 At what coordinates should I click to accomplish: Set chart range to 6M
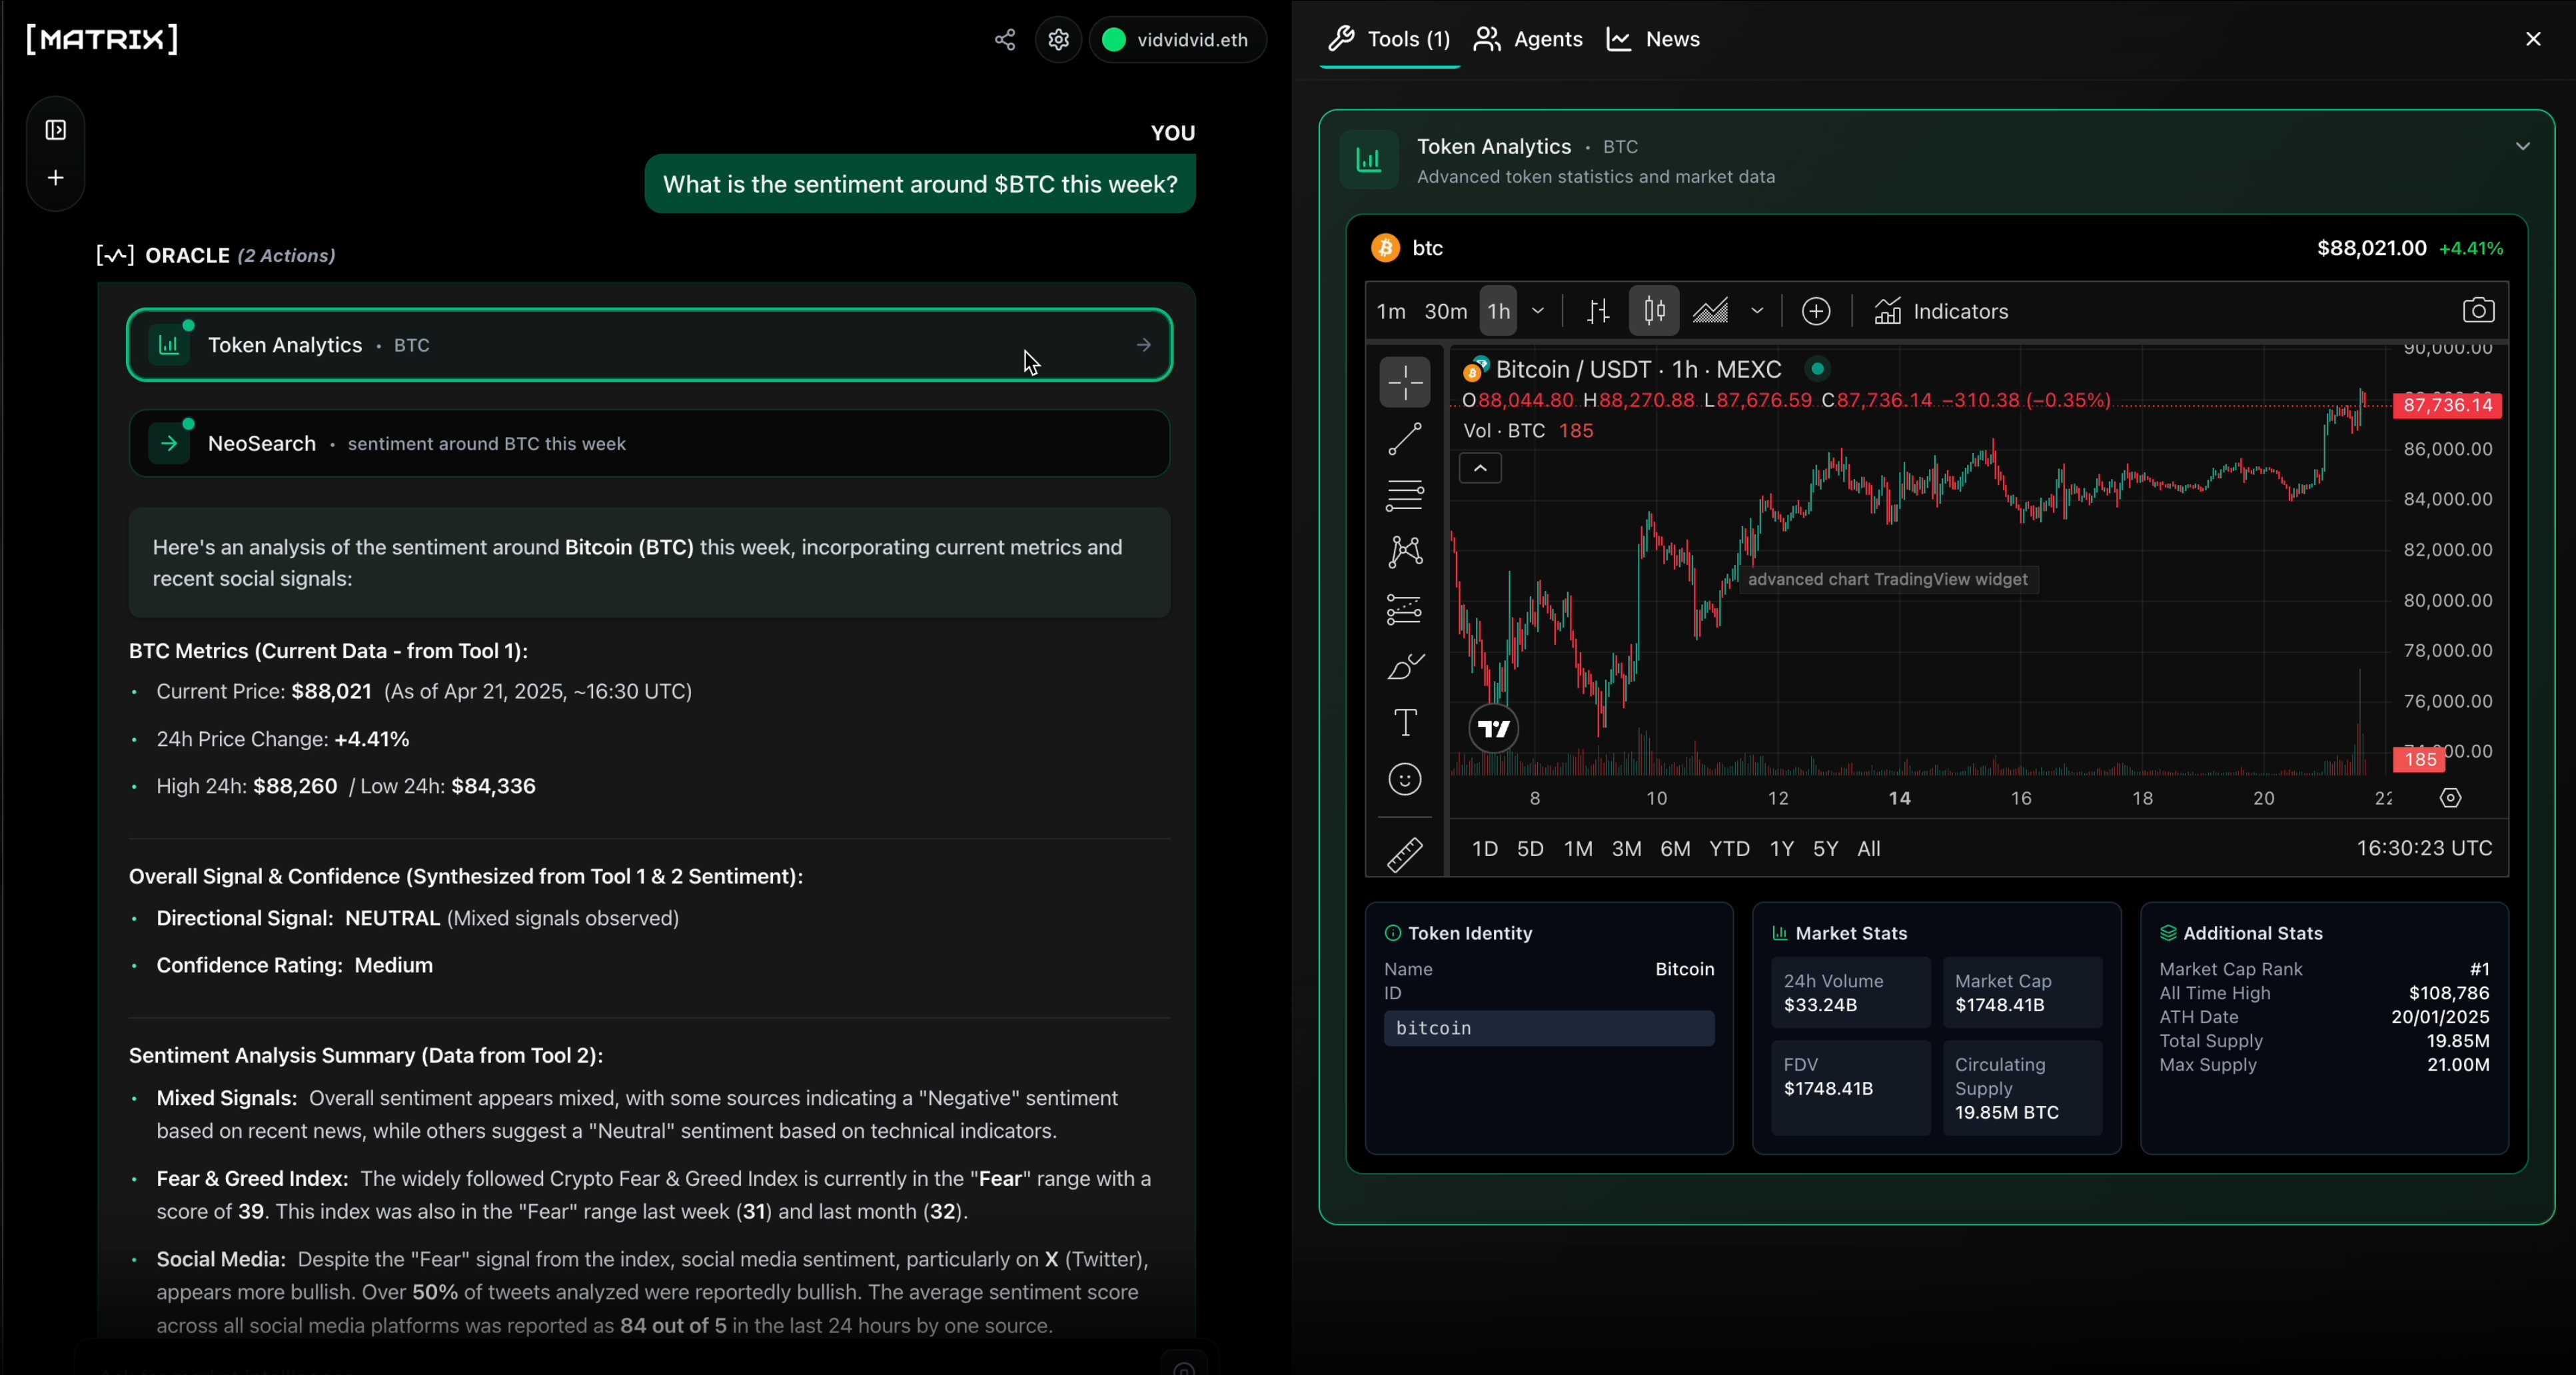1675,849
